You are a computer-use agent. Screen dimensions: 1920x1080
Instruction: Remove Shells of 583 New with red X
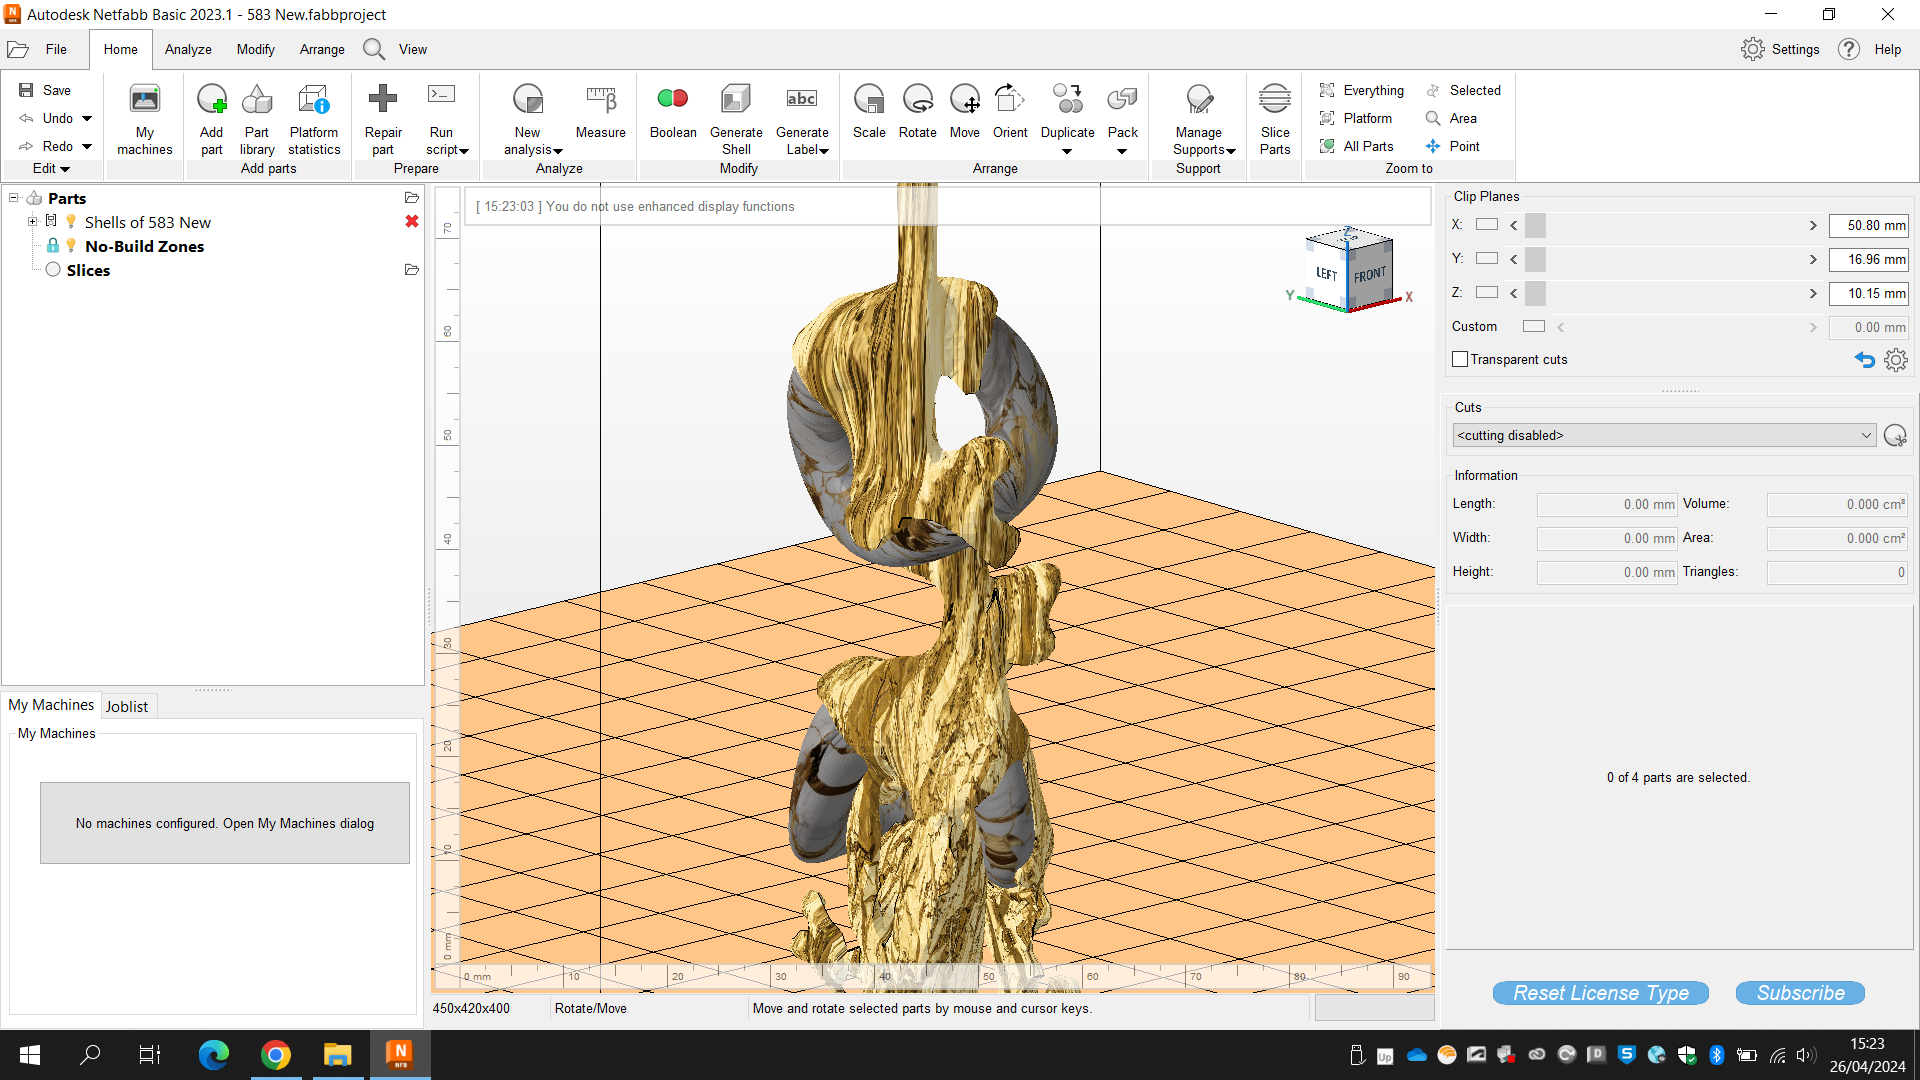(412, 221)
